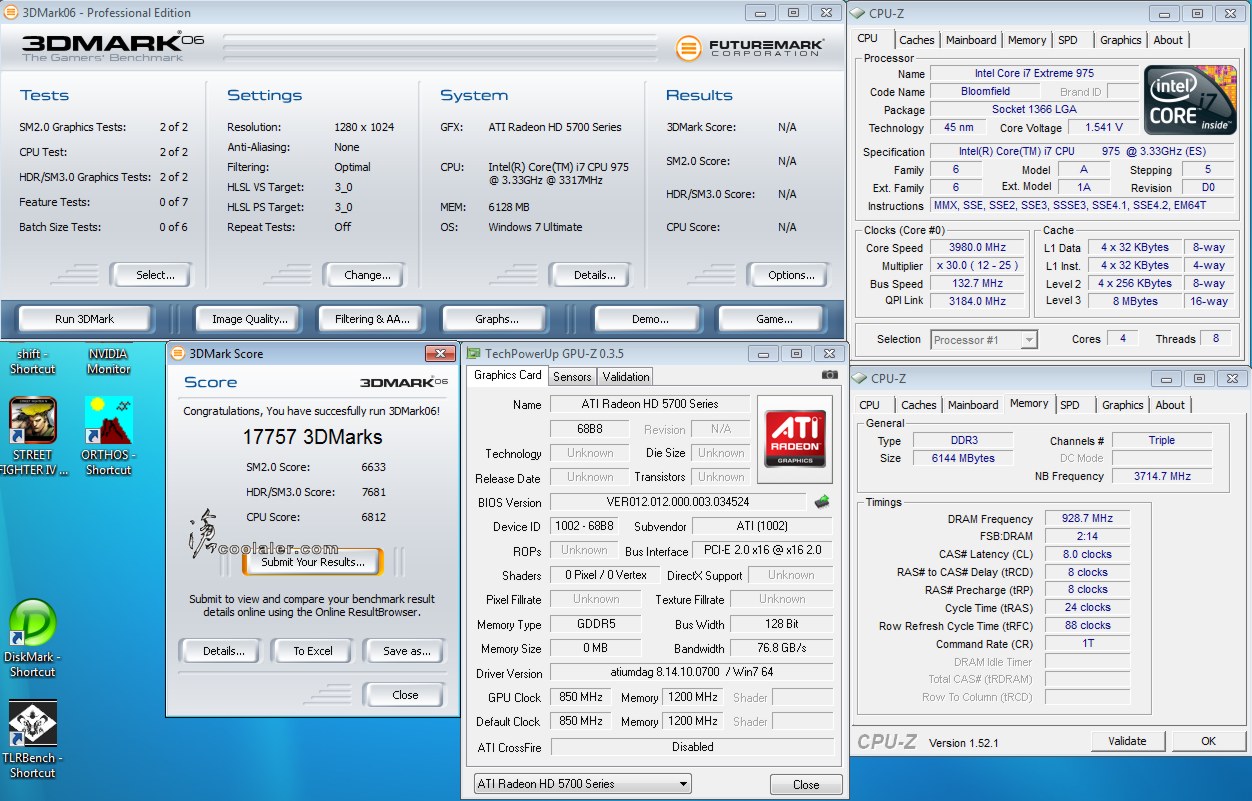This screenshot has height=801, width=1252.
Task: Switch to CPU tab in lower CPU-Z
Action: coord(870,405)
